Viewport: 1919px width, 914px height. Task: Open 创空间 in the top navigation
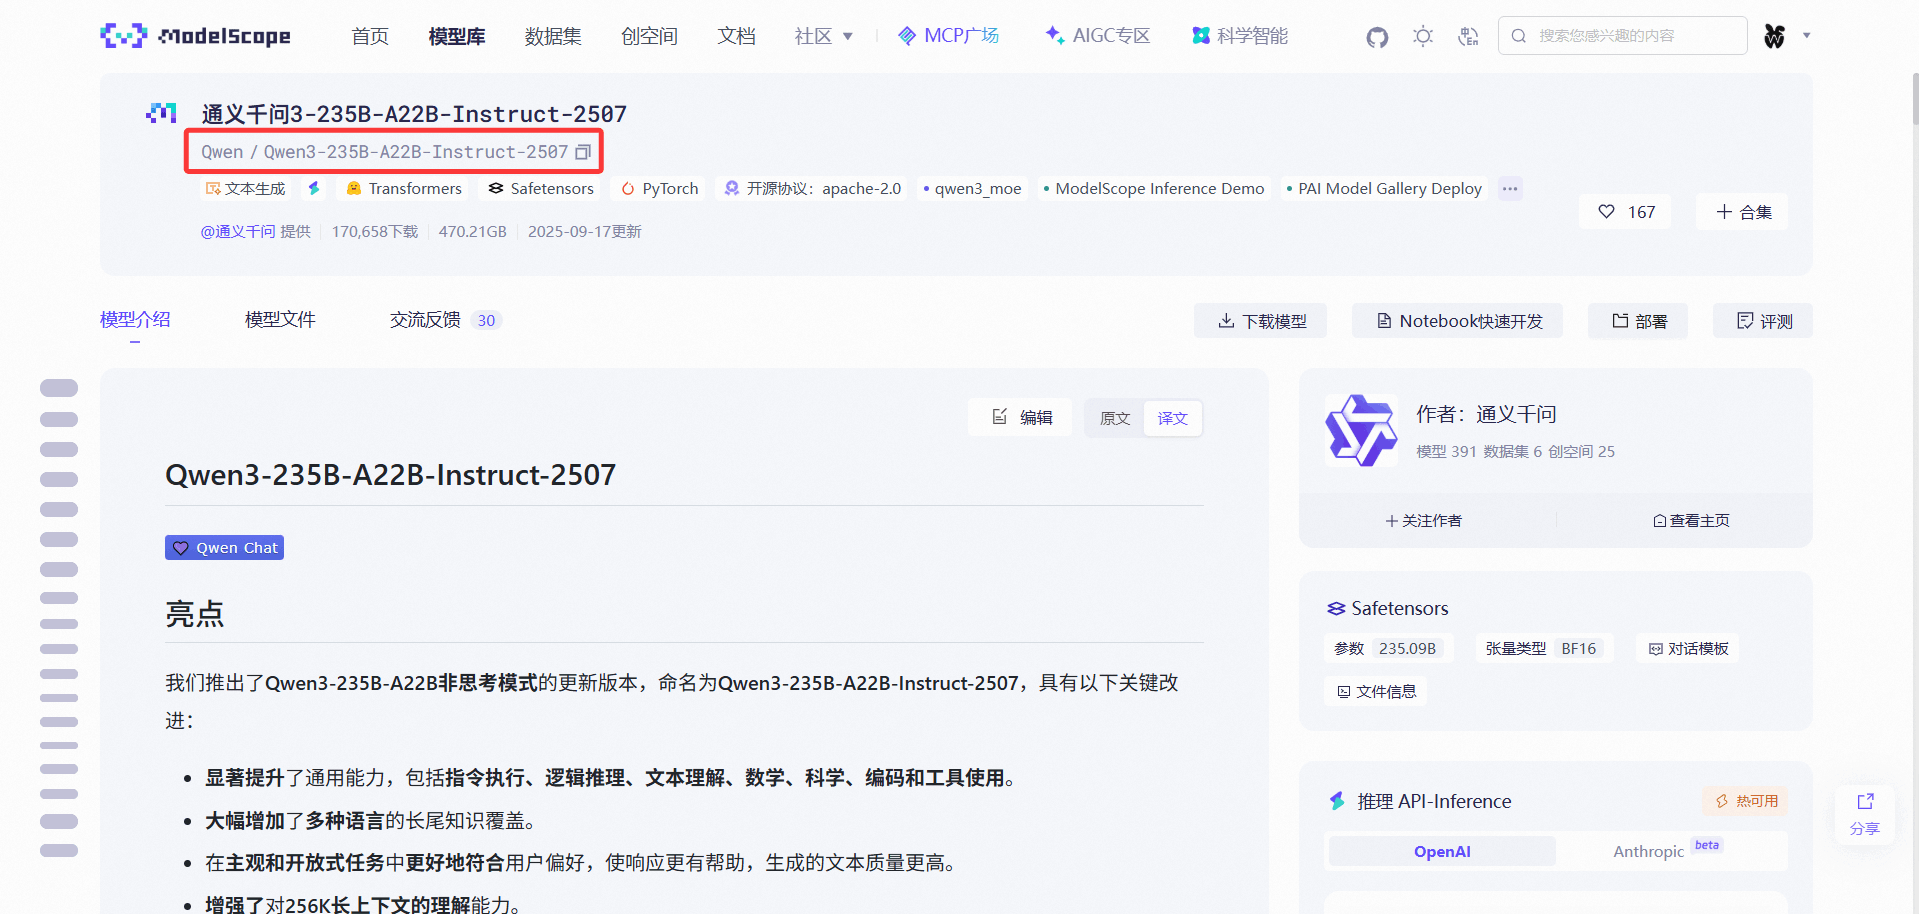point(649,36)
